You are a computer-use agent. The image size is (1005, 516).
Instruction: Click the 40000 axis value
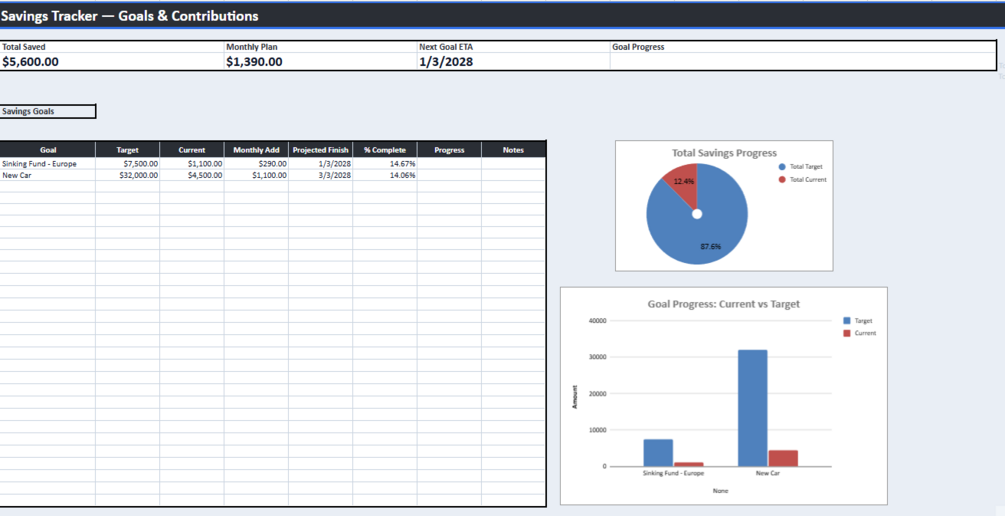coord(597,320)
